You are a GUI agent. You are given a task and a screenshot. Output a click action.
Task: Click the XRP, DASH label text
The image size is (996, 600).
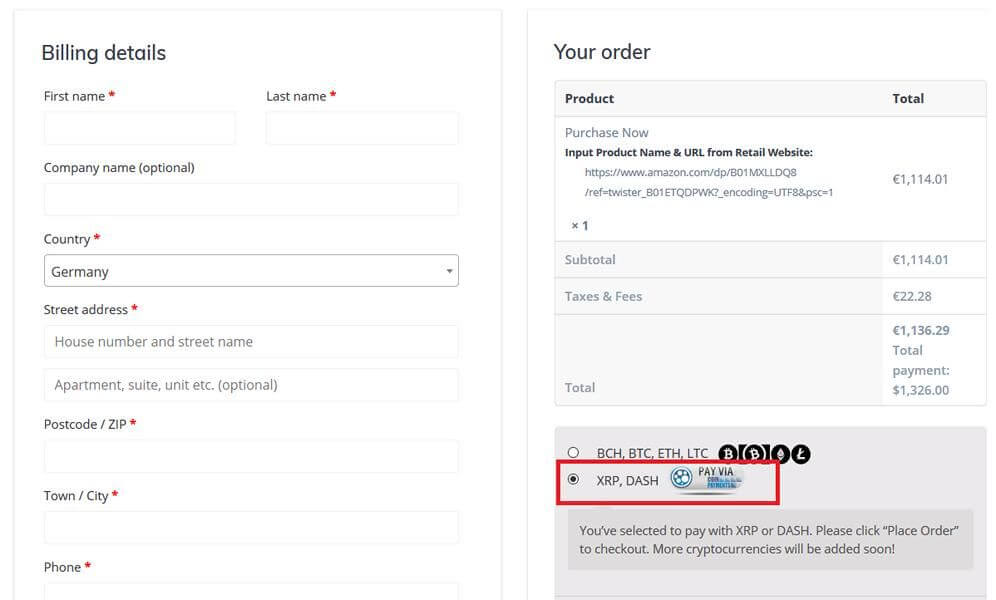(x=627, y=480)
